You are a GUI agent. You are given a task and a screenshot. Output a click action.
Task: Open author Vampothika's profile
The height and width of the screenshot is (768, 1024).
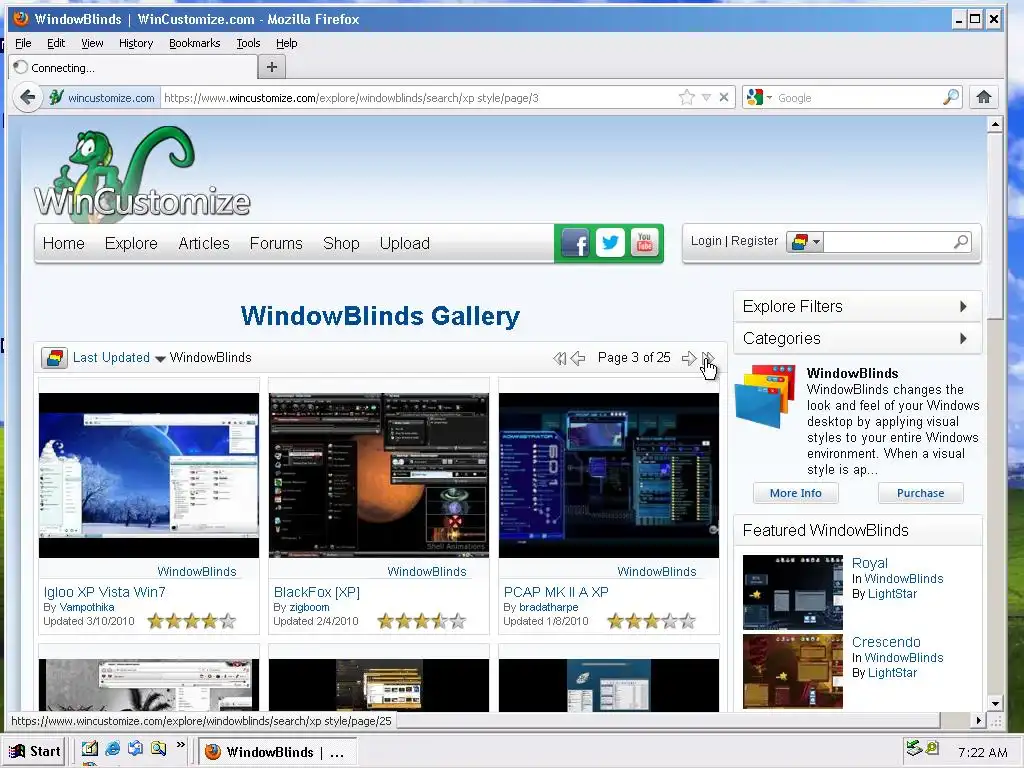[x=87, y=607]
